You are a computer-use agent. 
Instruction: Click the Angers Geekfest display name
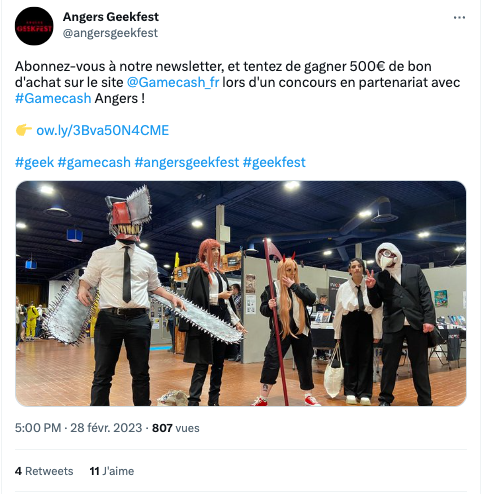click(x=111, y=17)
